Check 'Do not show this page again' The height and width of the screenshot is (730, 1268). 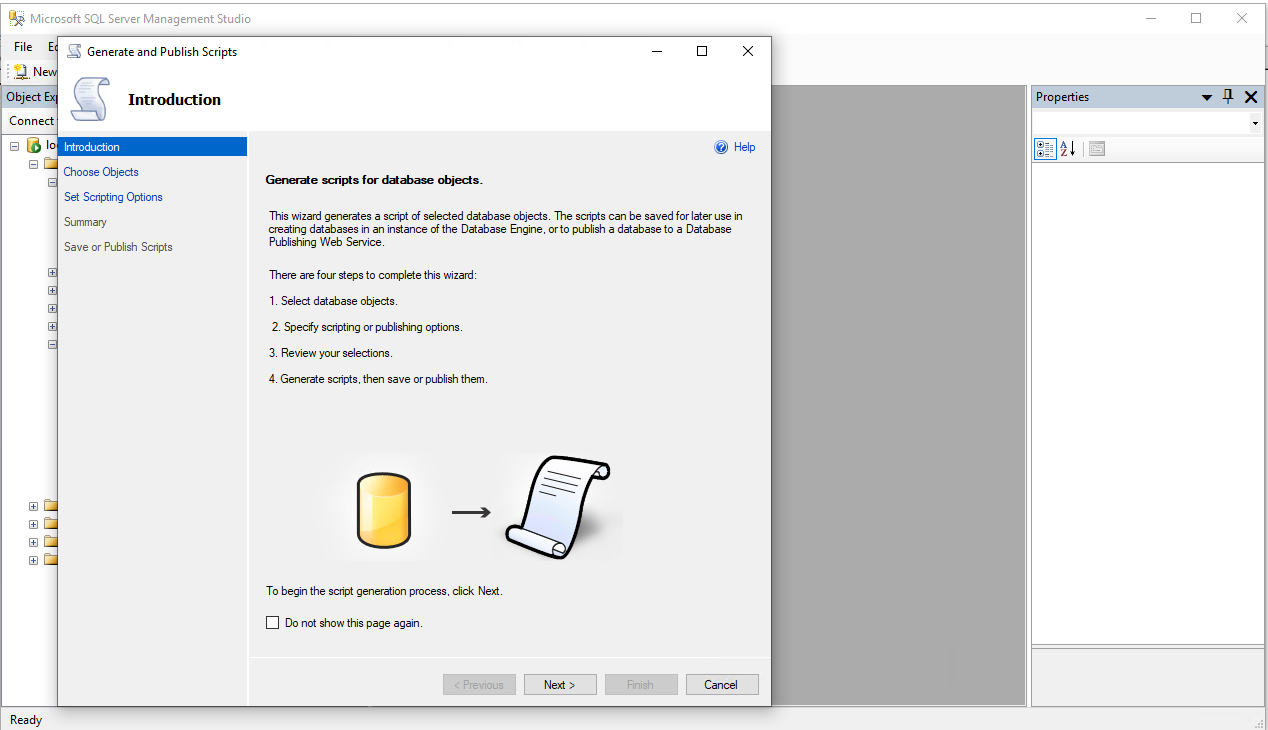point(273,623)
